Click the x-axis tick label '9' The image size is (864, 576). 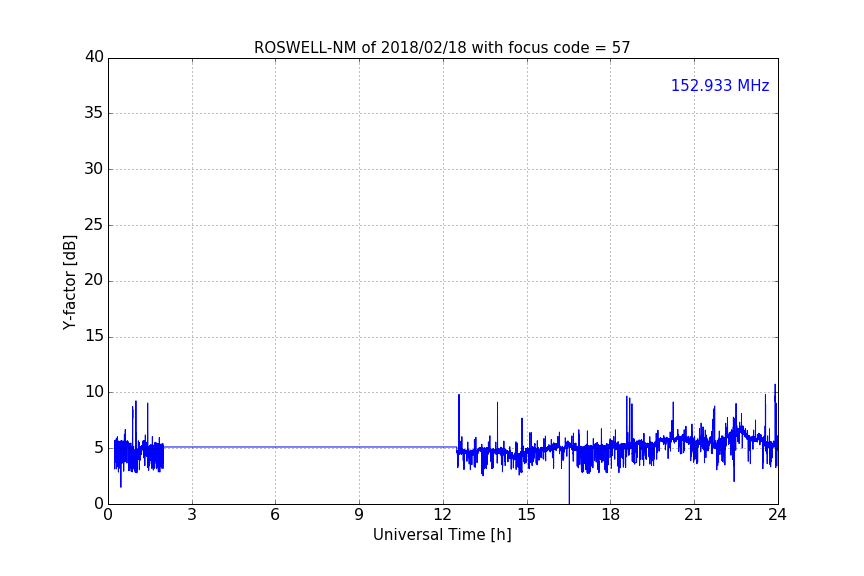[x=359, y=515]
